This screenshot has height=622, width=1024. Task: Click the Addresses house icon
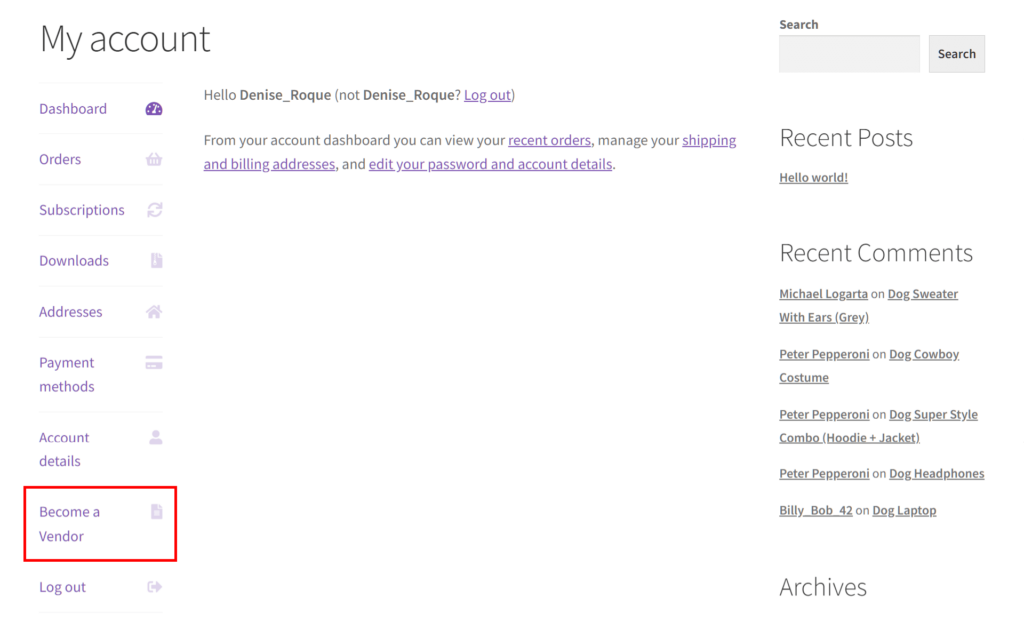click(x=154, y=312)
